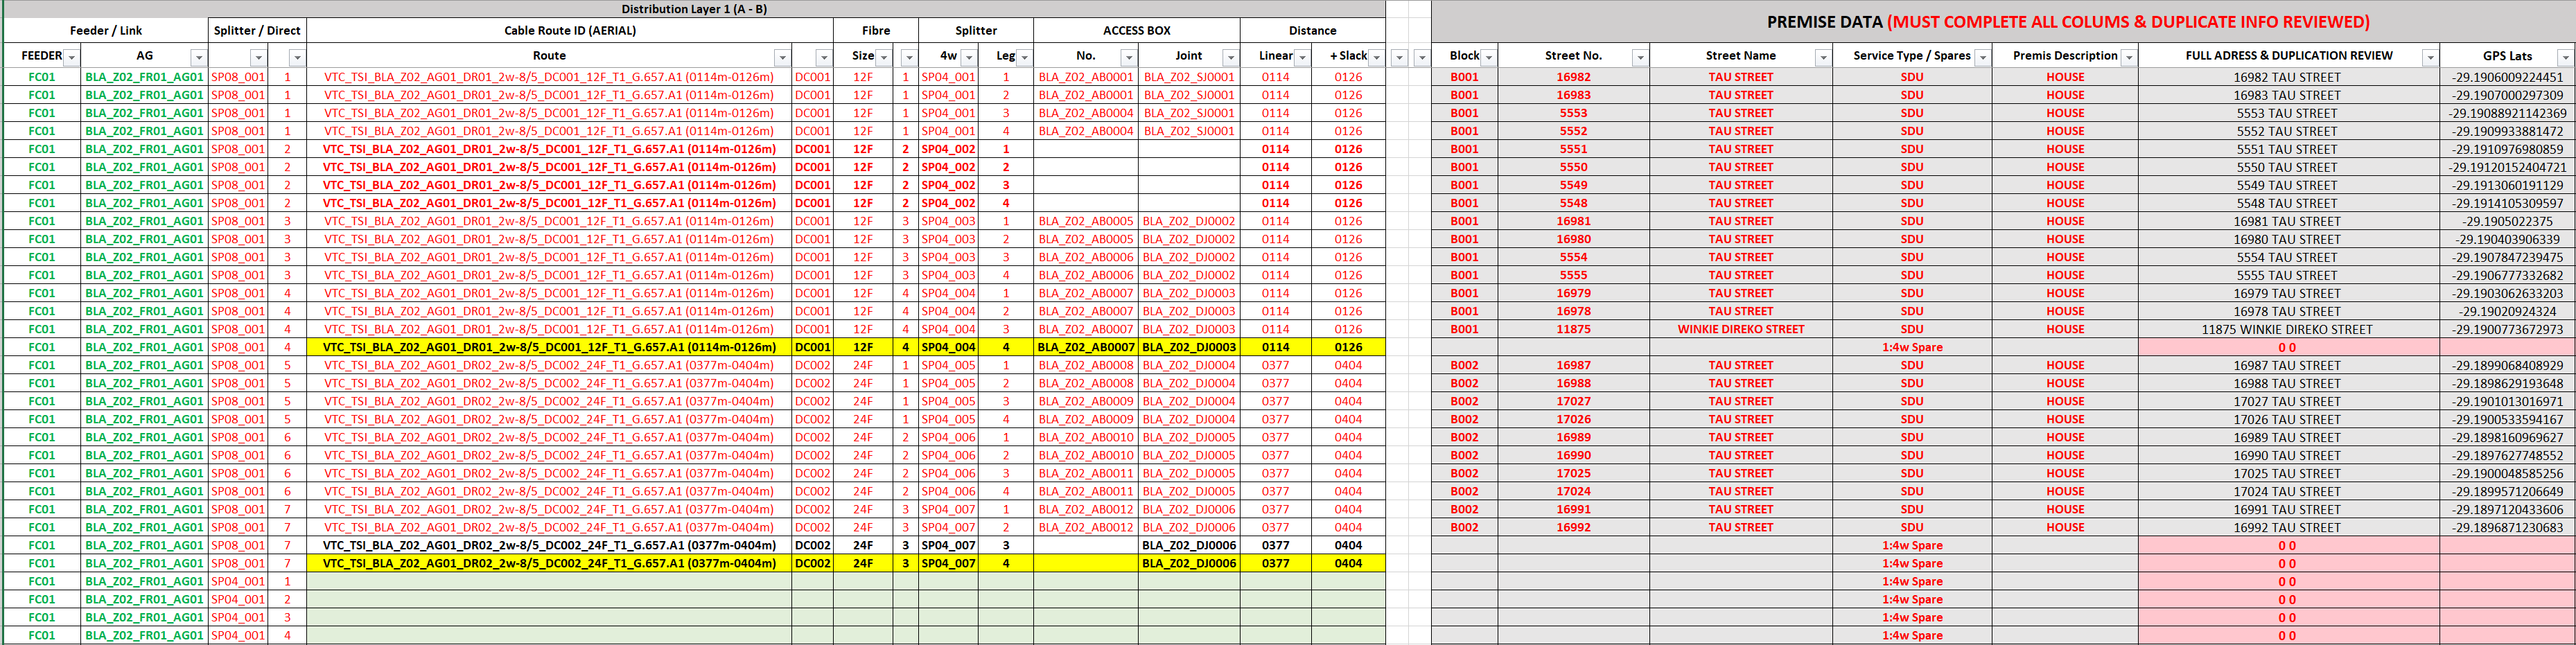The width and height of the screenshot is (2576, 645).
Task: Expand the Premis Description filter arrow
Action: pyautogui.click(x=2128, y=57)
